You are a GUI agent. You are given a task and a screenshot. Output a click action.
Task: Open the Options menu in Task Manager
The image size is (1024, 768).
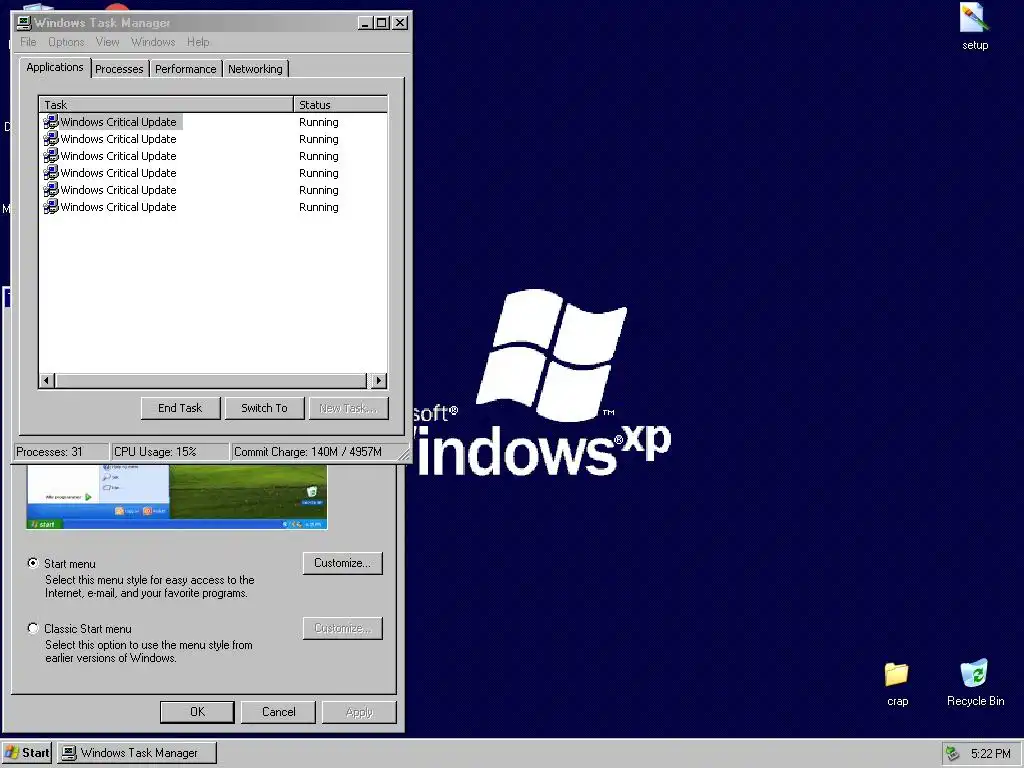pyautogui.click(x=66, y=42)
